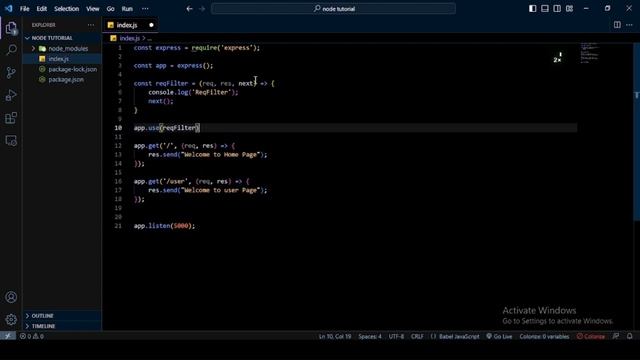Click the VS Code logo icon in title bar
Viewport: 640px width, 360px height.
coord(9,9)
